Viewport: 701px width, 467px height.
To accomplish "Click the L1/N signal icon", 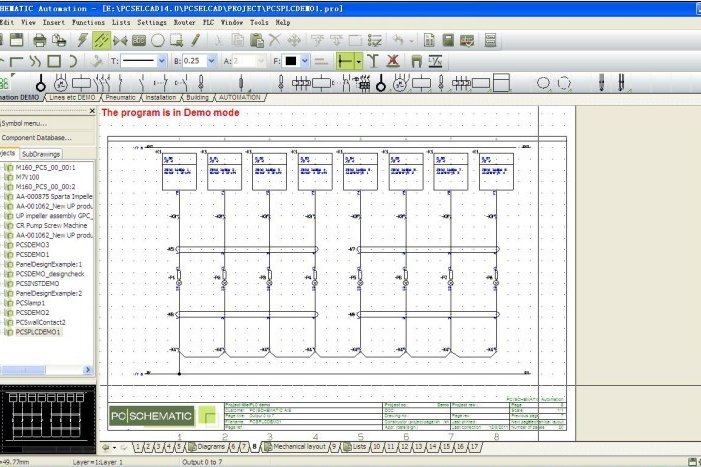I will pos(435,61).
